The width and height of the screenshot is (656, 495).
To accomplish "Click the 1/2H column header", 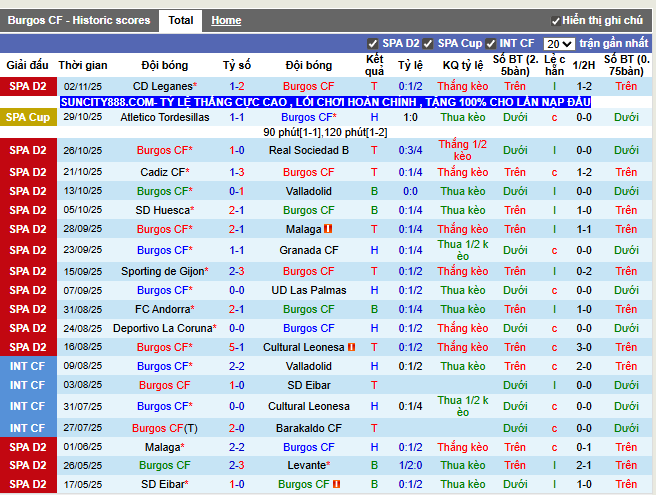I will [x=584, y=65].
